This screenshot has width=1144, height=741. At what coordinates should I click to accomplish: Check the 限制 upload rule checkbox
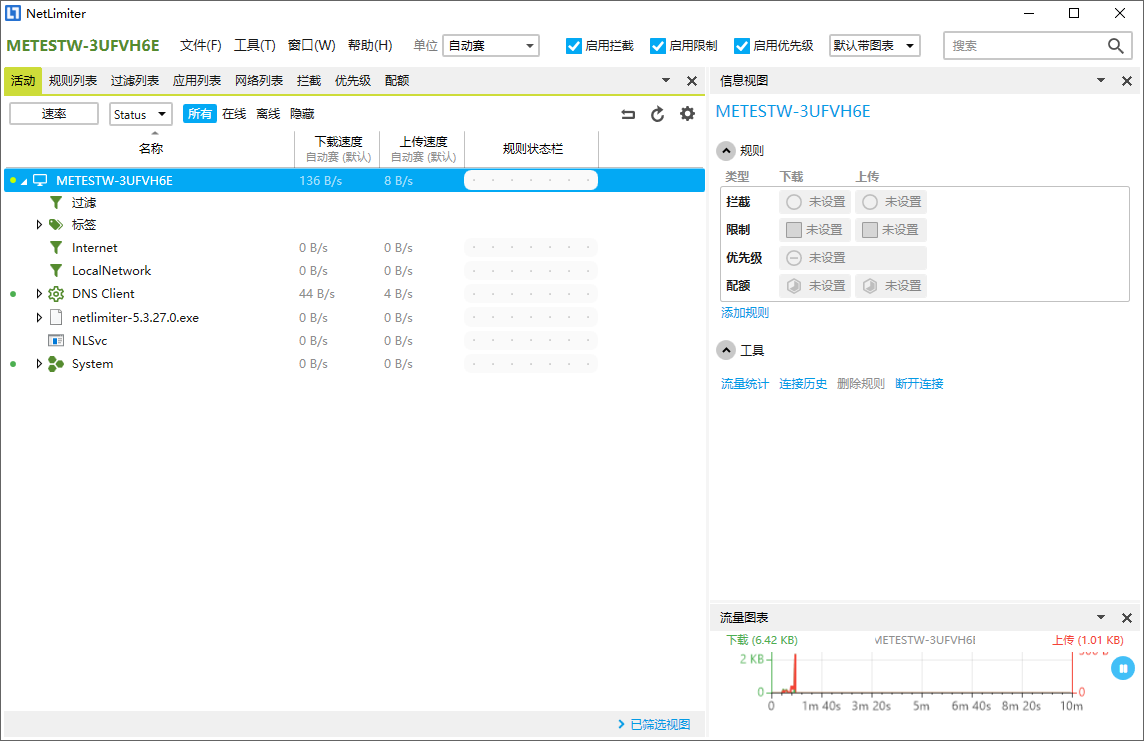pos(870,230)
